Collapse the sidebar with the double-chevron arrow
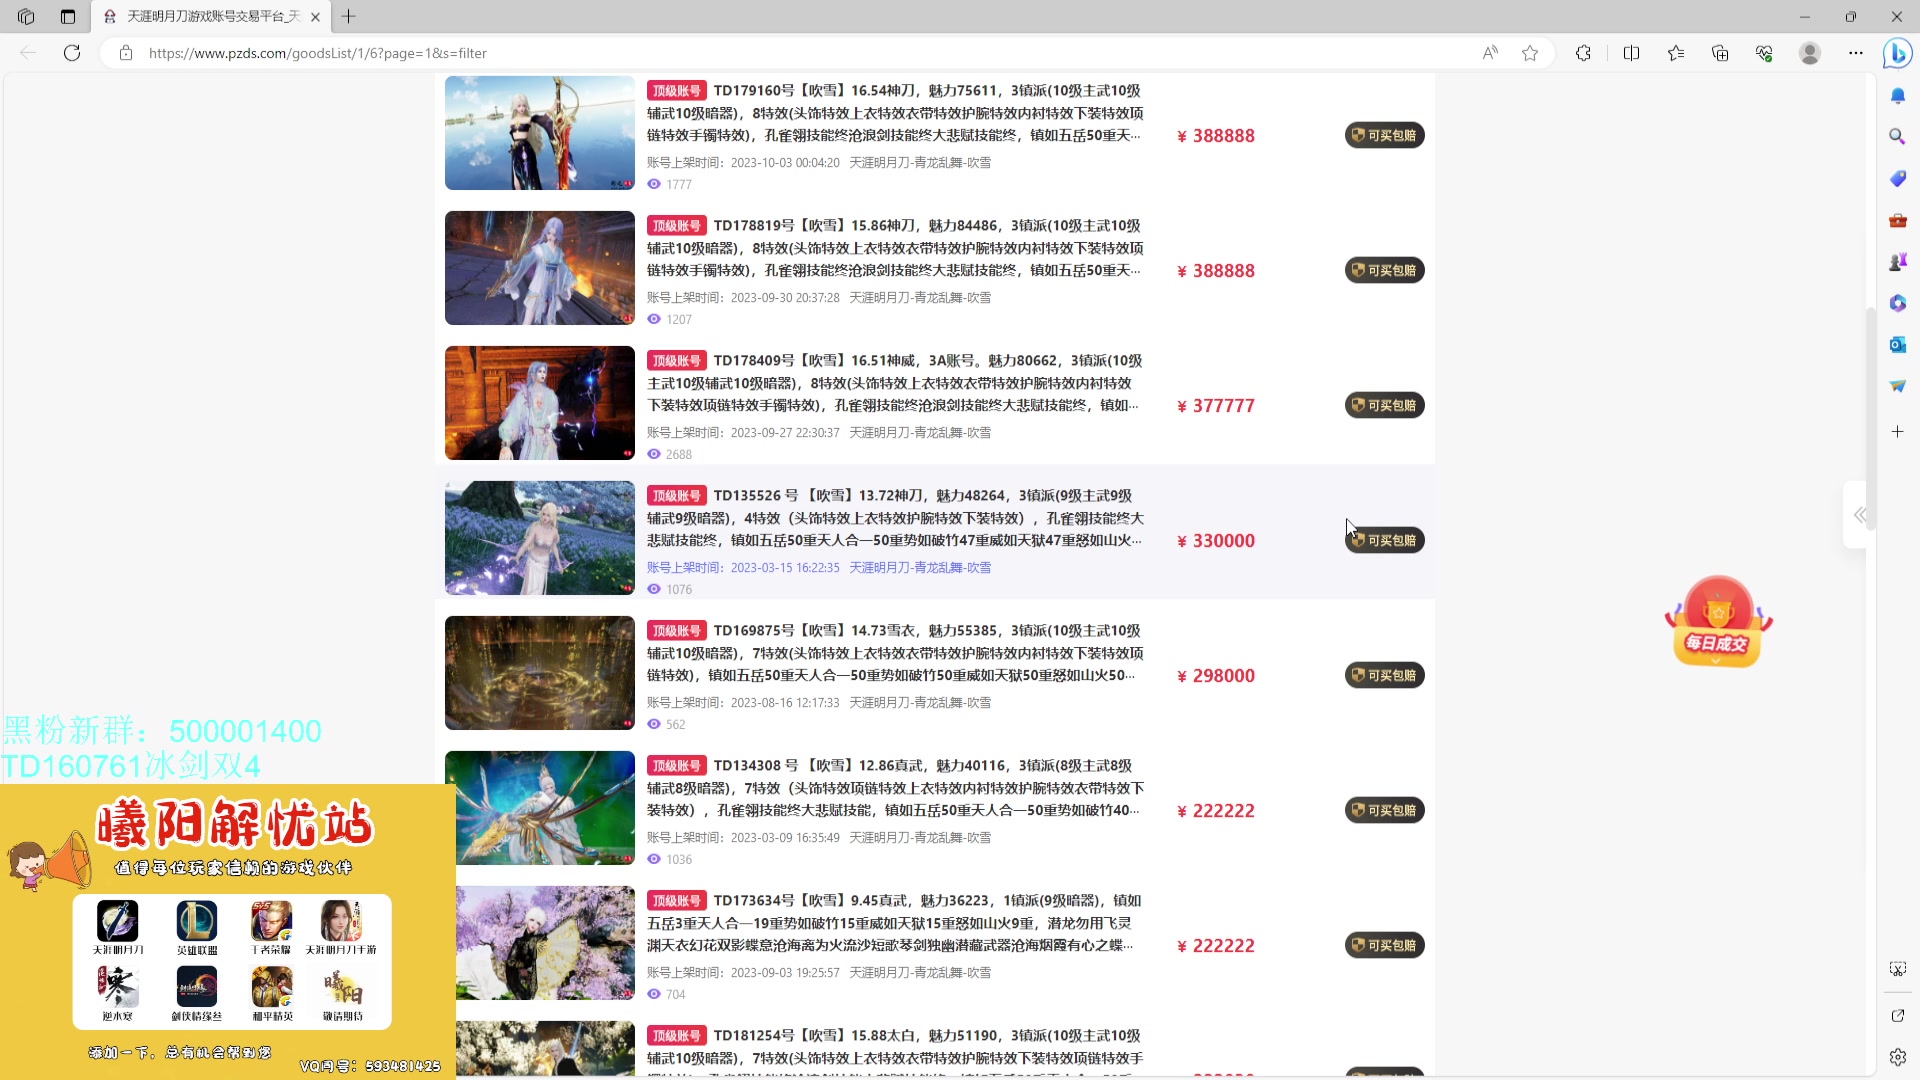This screenshot has height=1080, width=1920. click(1860, 515)
